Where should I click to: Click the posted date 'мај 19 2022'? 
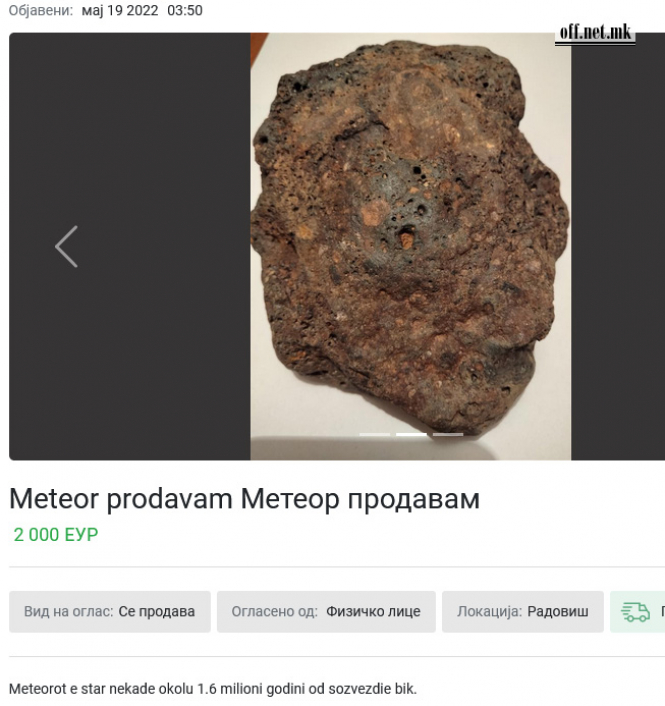pos(120,10)
